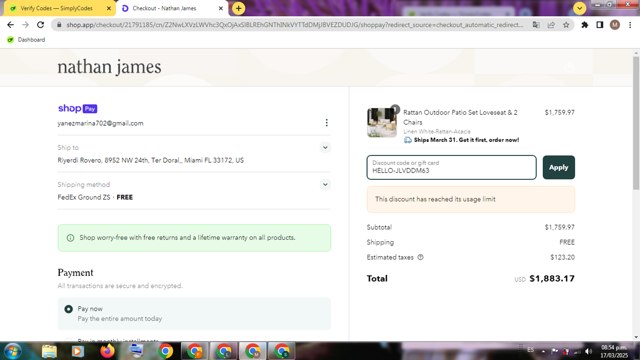This screenshot has height=360, width=640.
Task: Show hidden system tray icons
Action: (x=543, y=351)
